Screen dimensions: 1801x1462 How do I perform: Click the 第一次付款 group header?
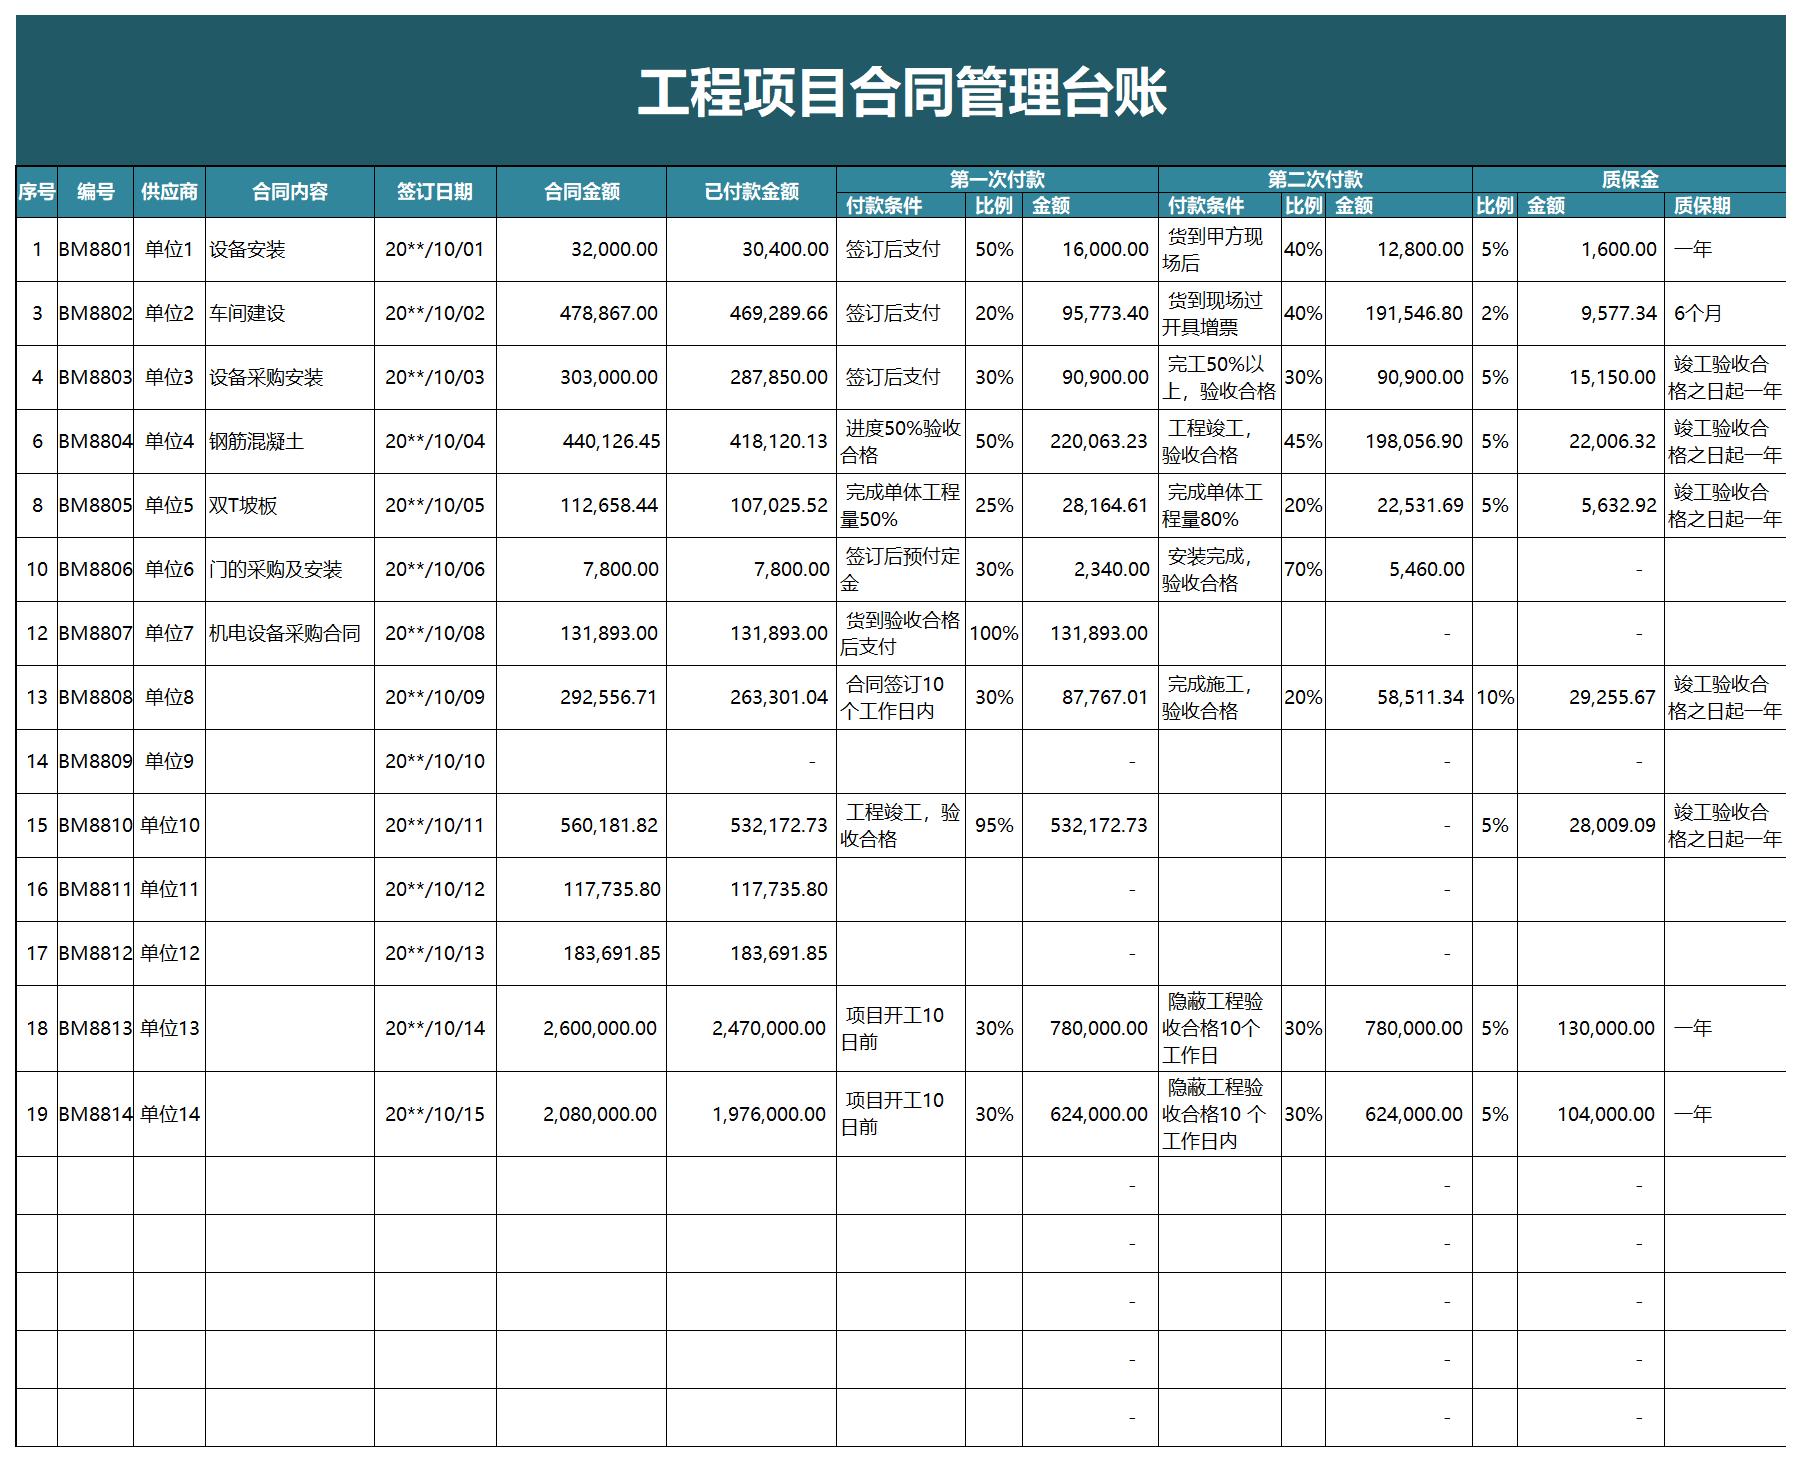997,180
